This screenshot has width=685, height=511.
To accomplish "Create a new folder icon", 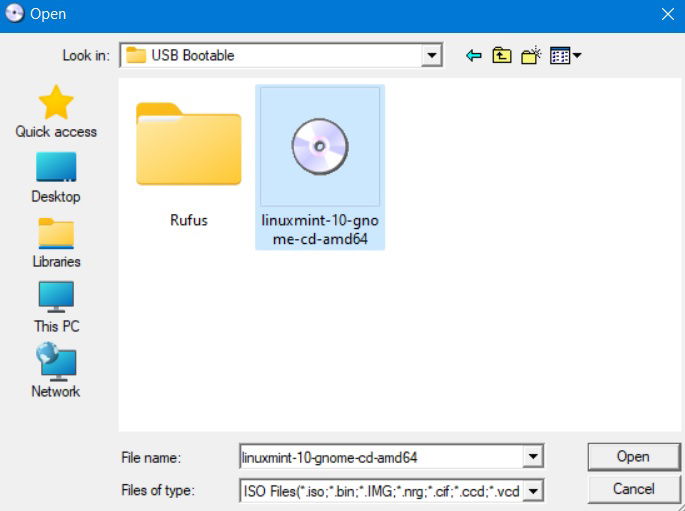I will (x=531, y=55).
